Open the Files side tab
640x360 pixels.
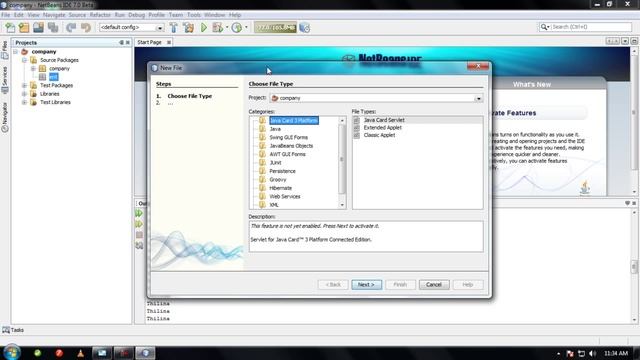pos(4,50)
